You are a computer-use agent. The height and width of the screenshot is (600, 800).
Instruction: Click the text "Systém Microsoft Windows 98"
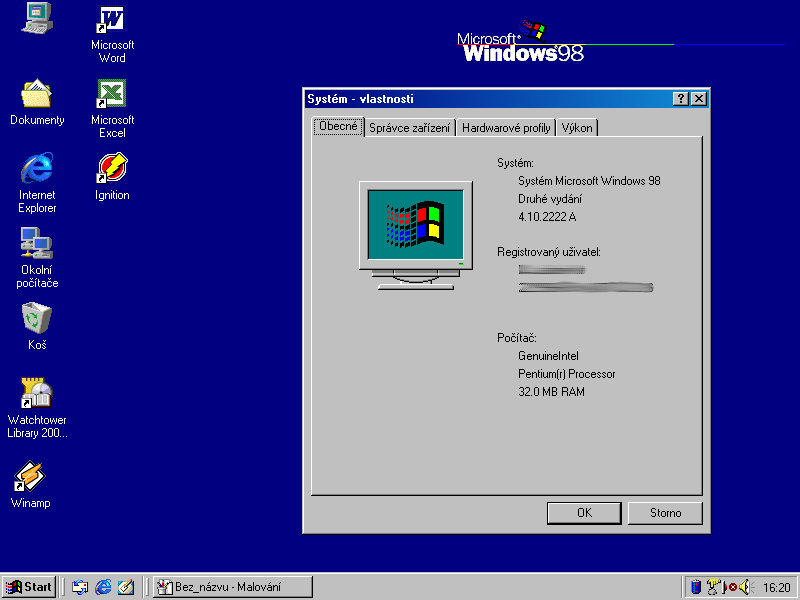(589, 181)
